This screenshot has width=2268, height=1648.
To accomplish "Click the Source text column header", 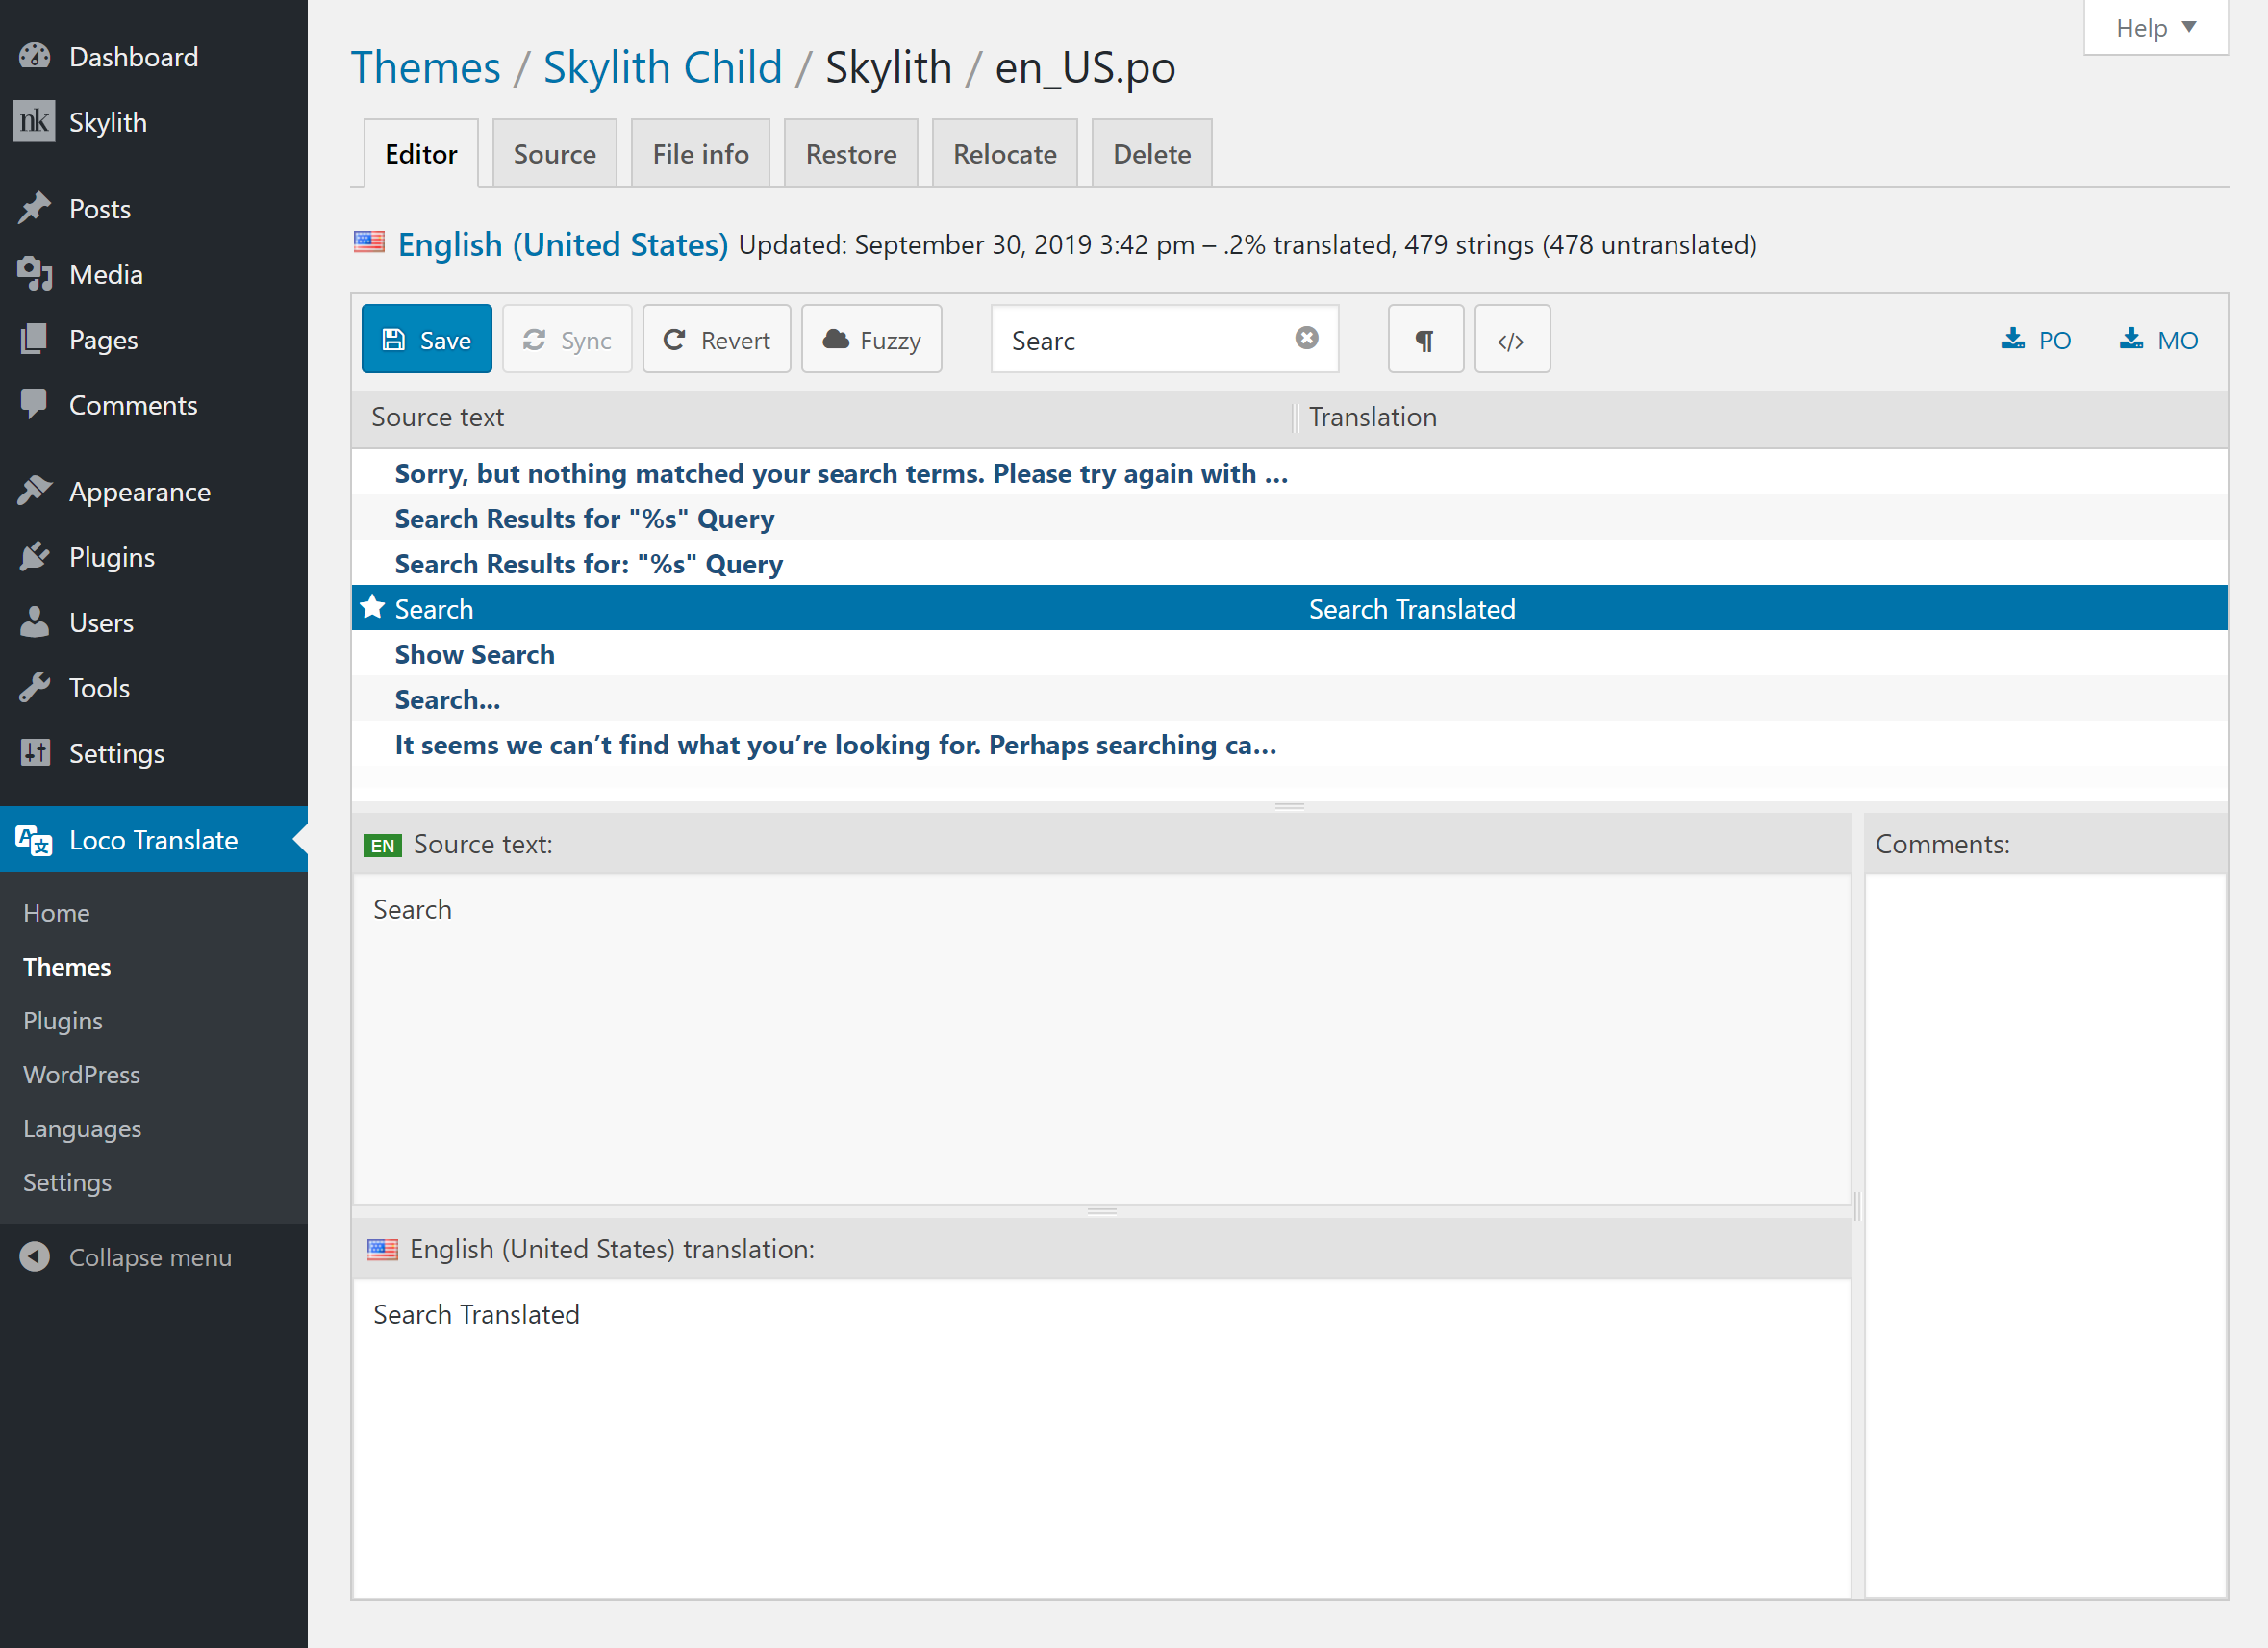I will pyautogui.click(x=822, y=417).
